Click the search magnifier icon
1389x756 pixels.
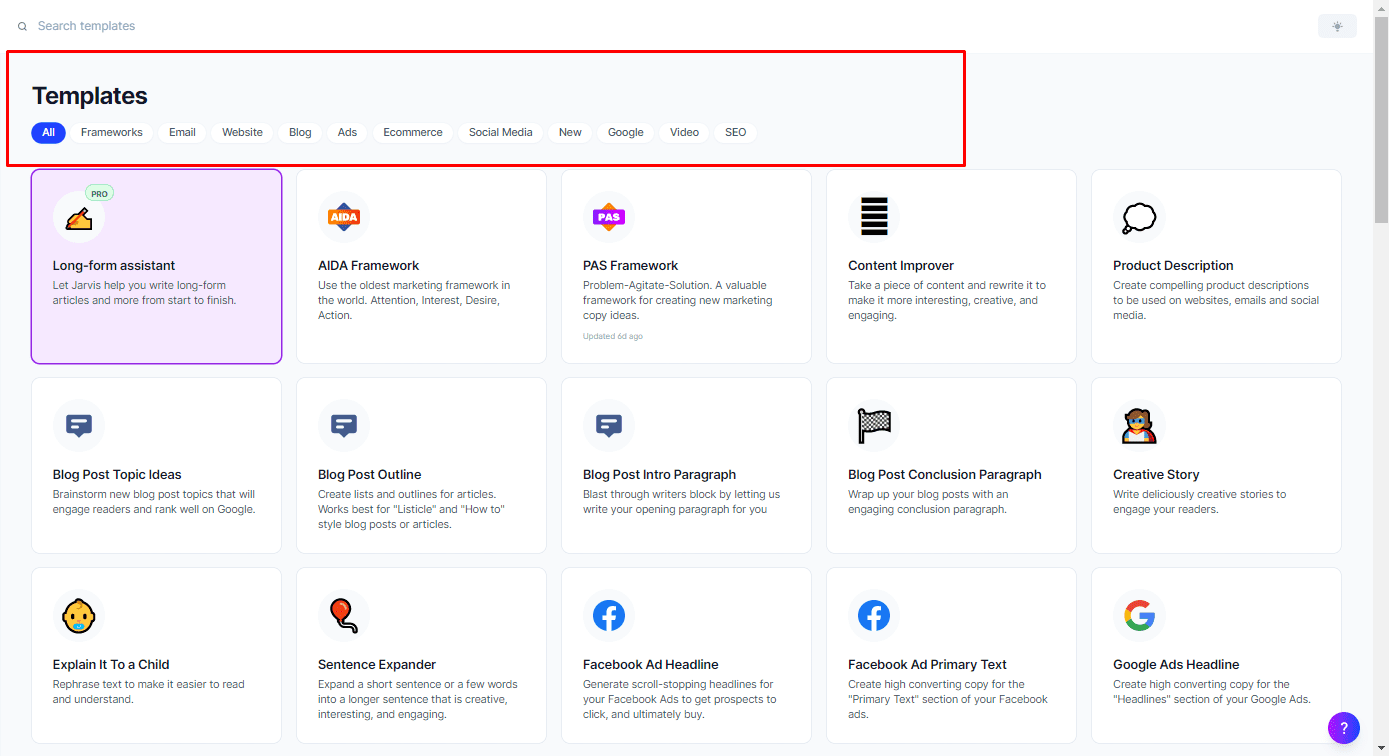point(22,26)
